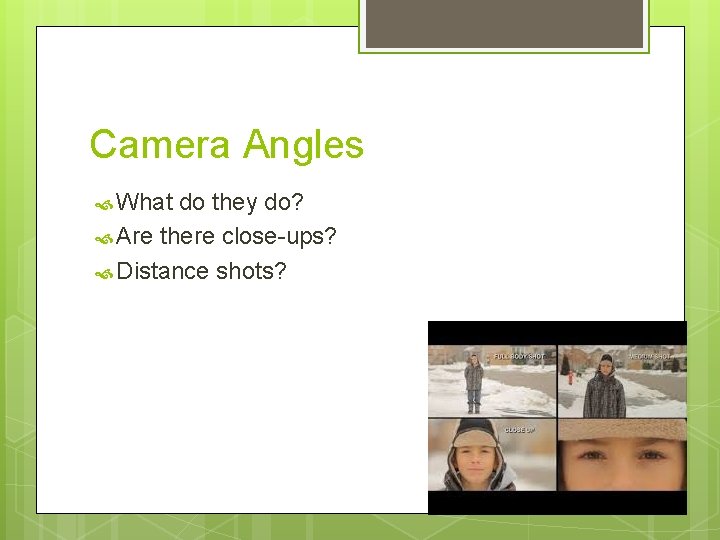Click the 'Camera Angles' slide title
This screenshot has width=720, height=540.
click(227, 145)
